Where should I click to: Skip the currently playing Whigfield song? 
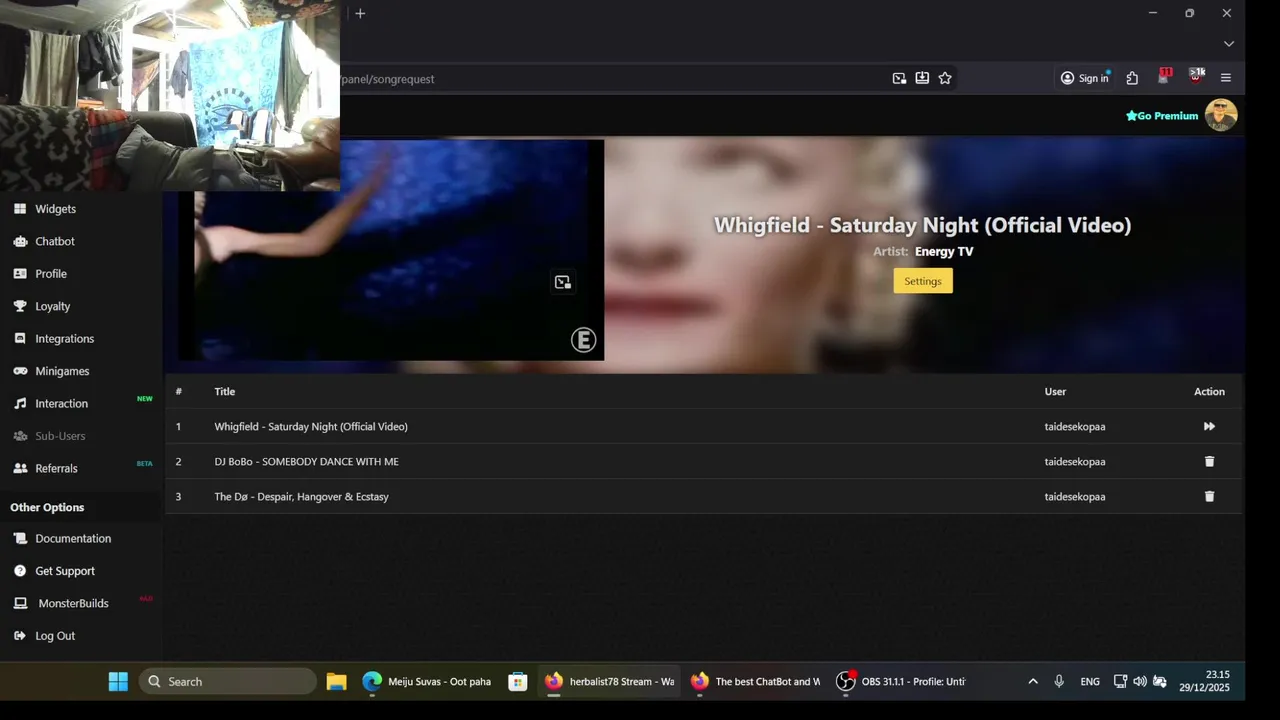coord(1209,426)
